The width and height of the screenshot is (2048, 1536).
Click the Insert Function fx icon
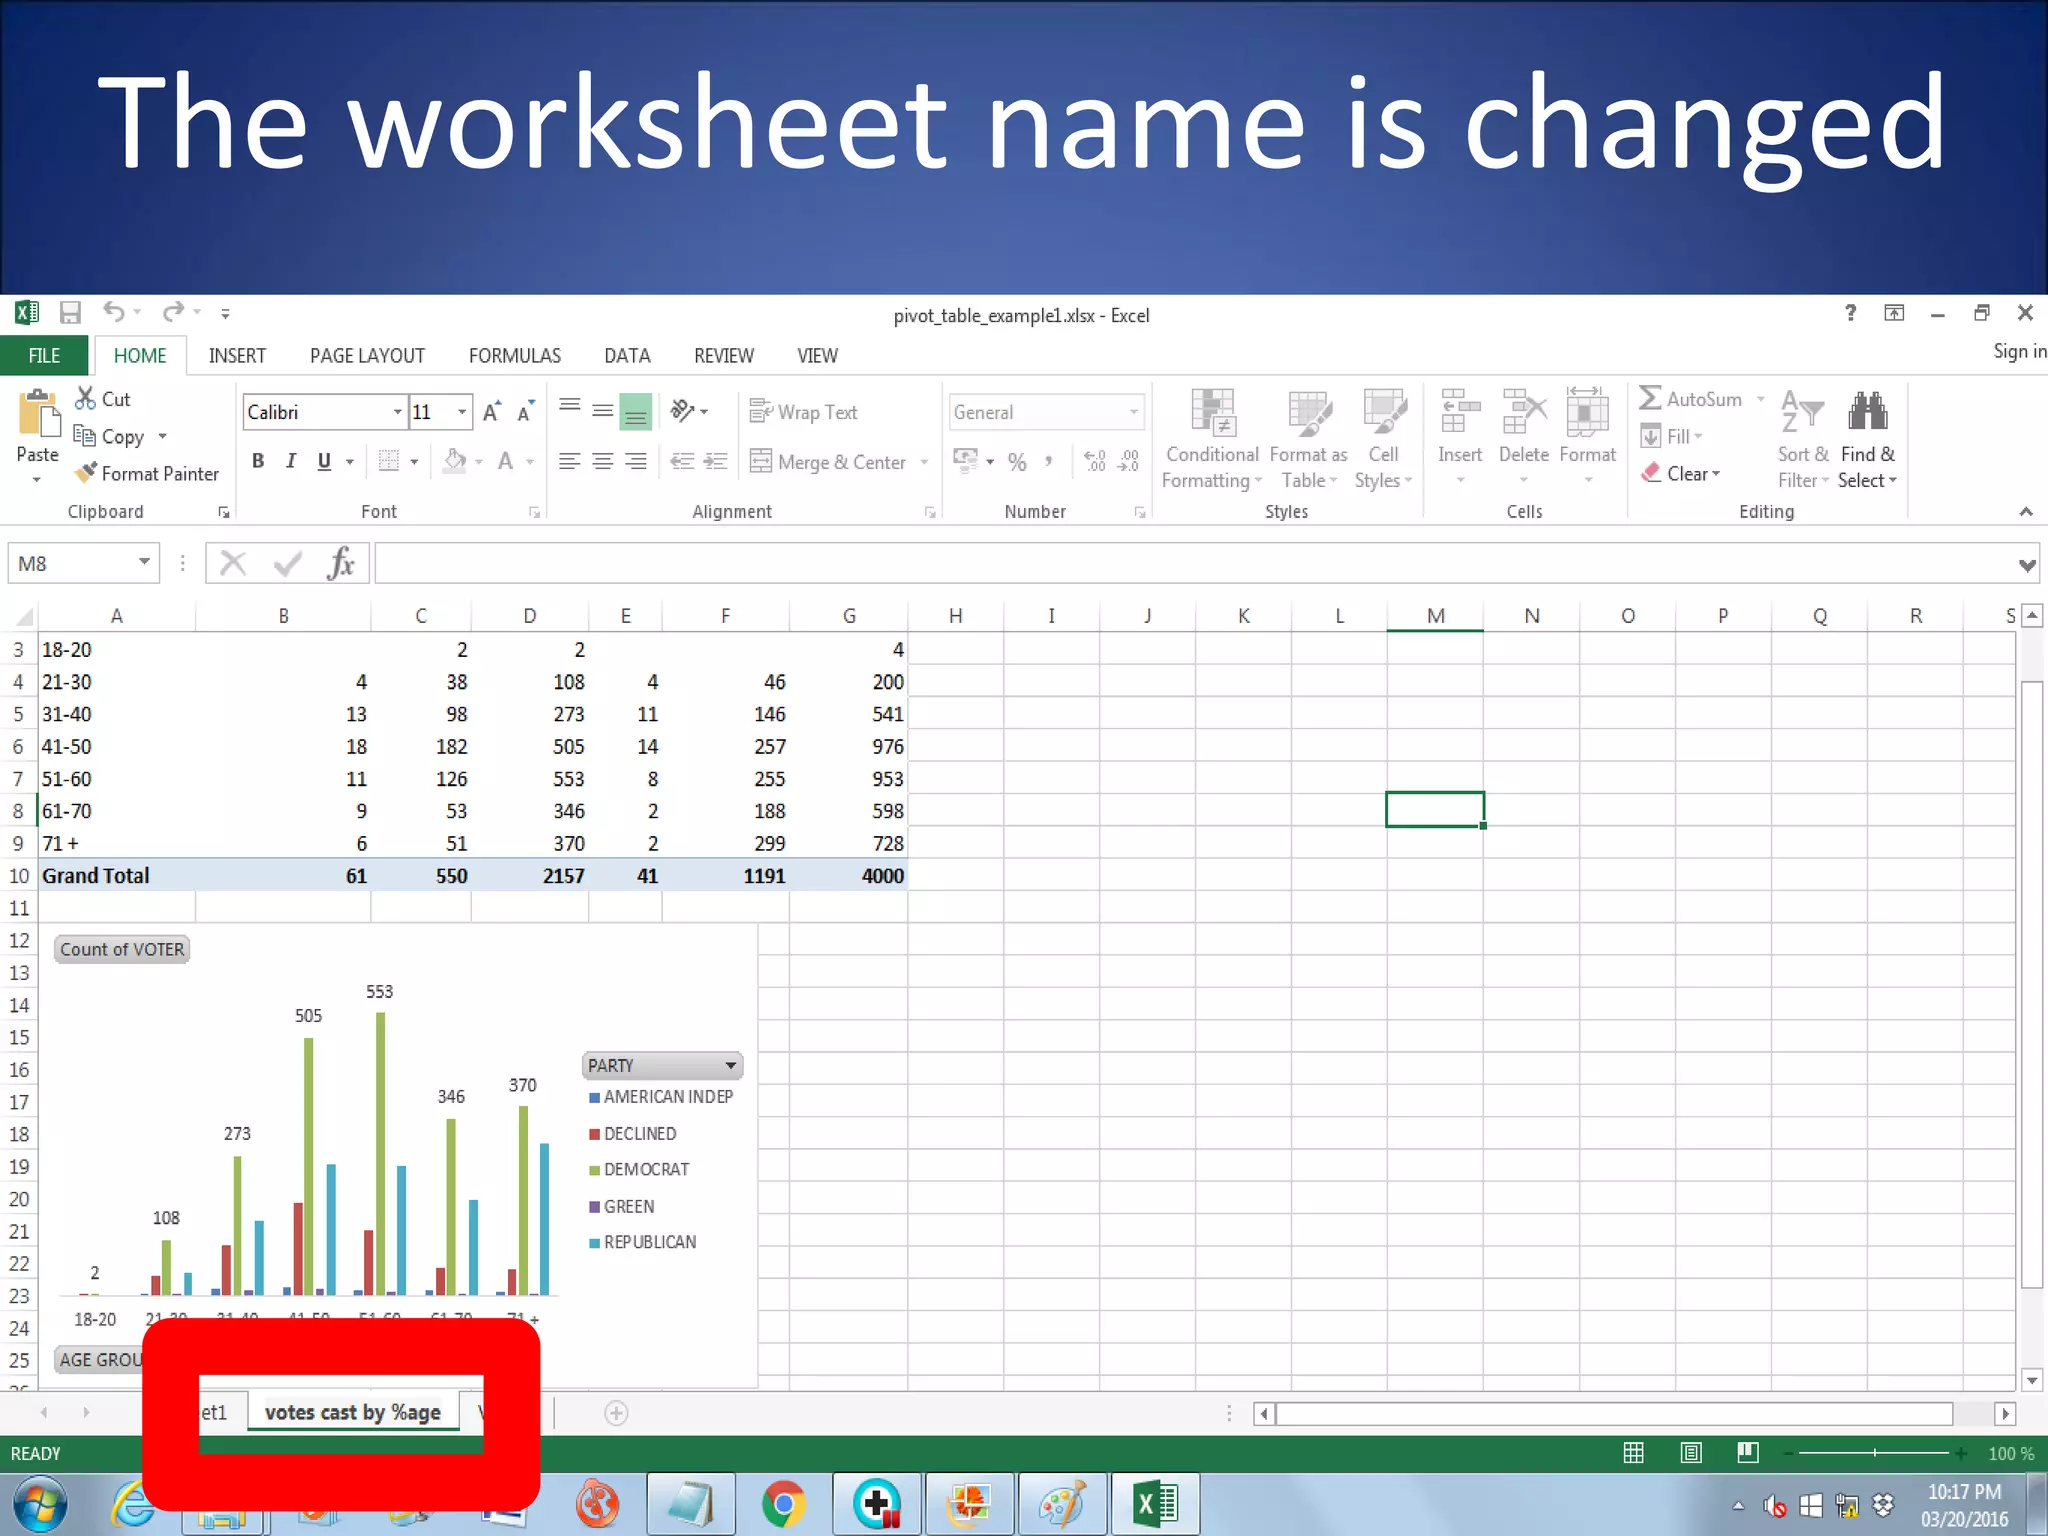[340, 563]
